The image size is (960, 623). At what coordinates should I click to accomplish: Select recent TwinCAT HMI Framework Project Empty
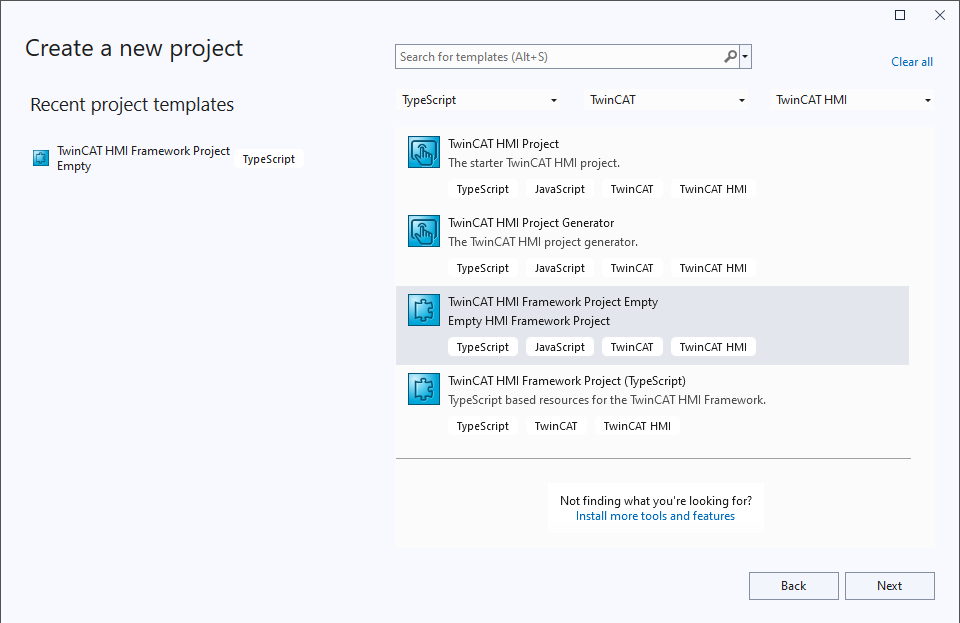143,158
